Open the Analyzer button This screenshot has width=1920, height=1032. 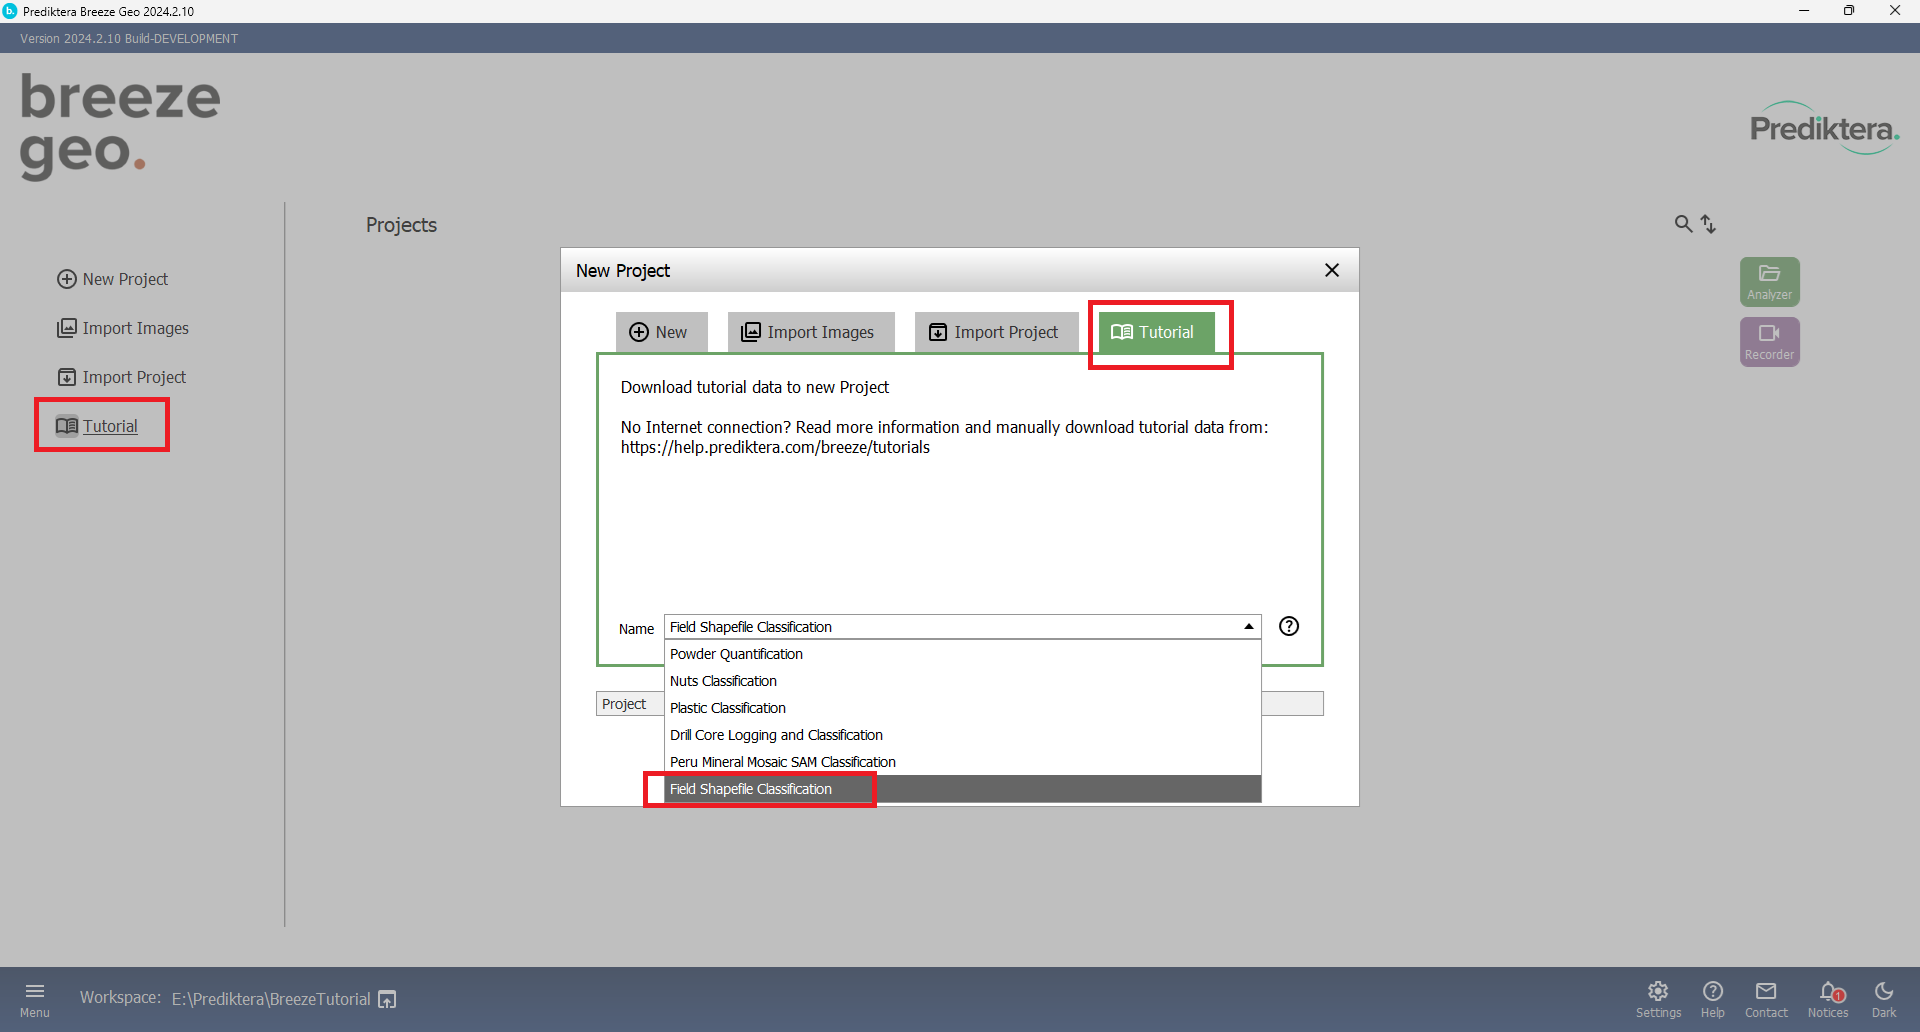coord(1769,281)
